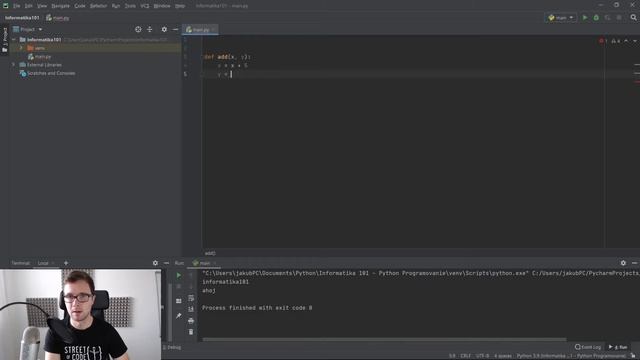Open the File menu

pos(17,6)
